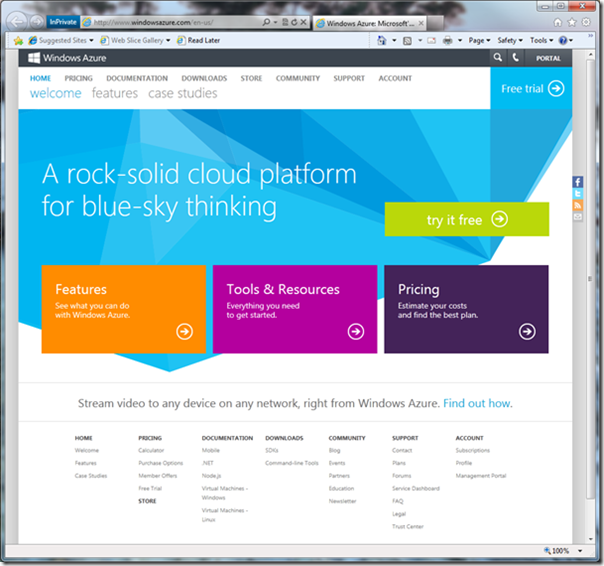Open the COMMUNITY nav menu item

point(298,78)
